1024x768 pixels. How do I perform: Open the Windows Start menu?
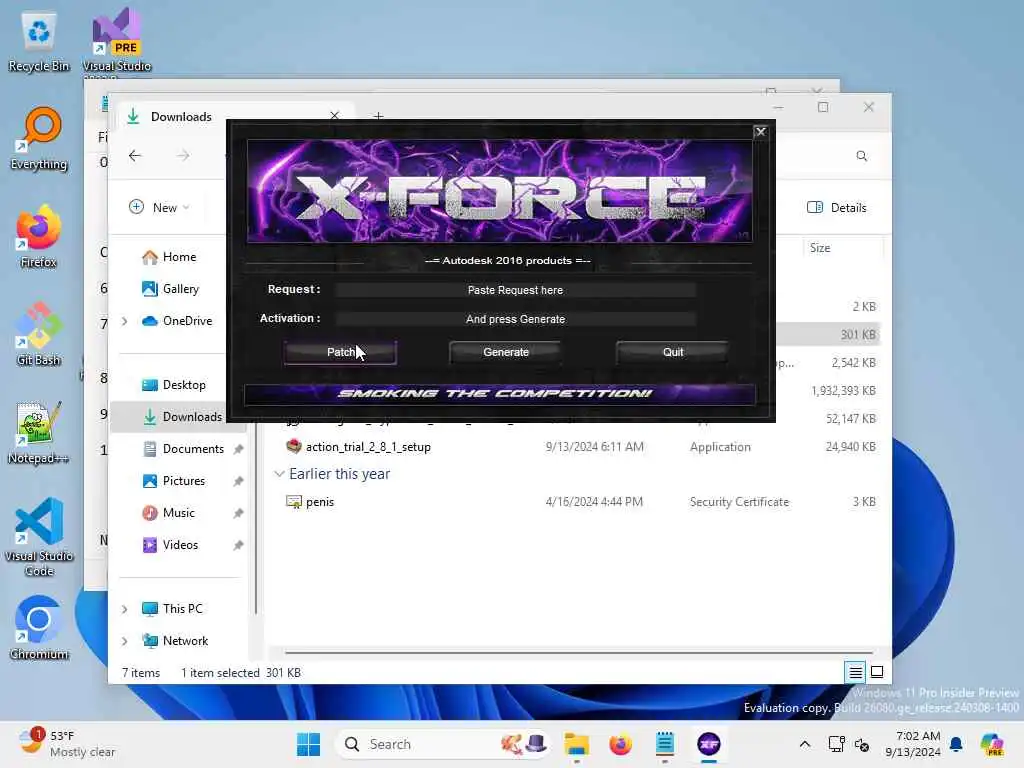pos(308,744)
